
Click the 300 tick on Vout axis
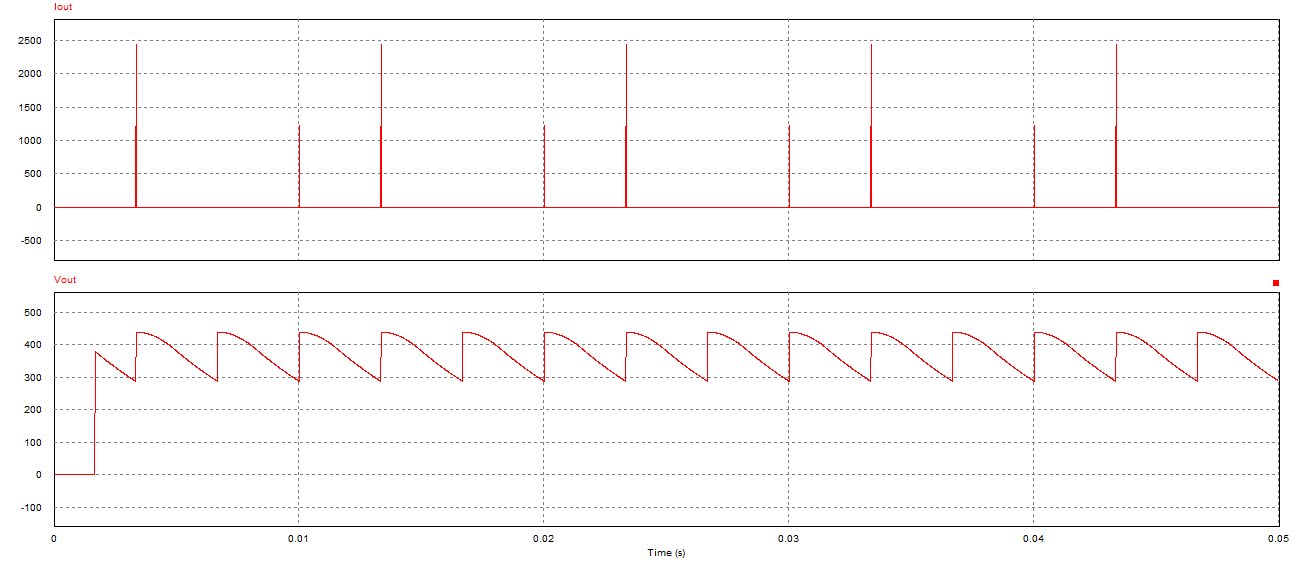click(x=31, y=378)
